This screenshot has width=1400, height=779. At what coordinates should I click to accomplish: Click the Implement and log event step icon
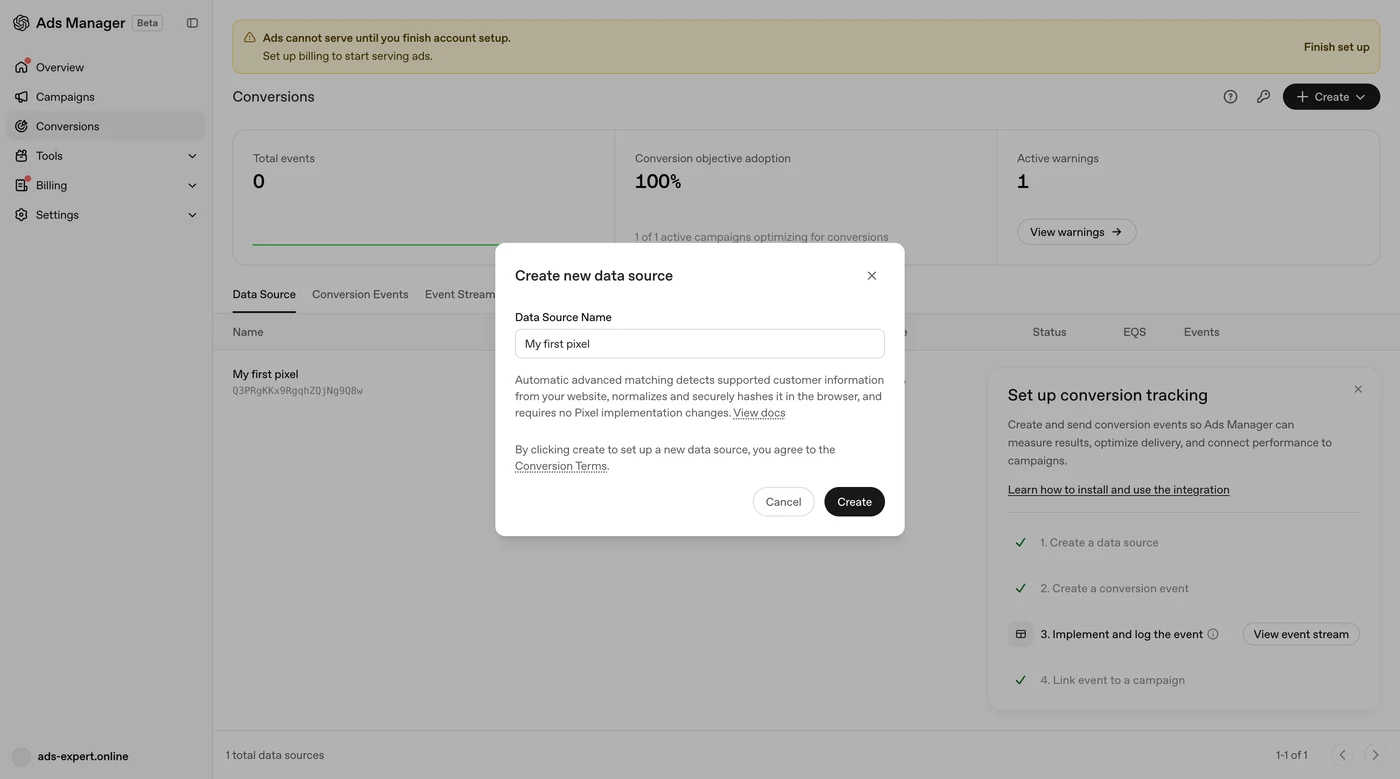(x=1020, y=634)
